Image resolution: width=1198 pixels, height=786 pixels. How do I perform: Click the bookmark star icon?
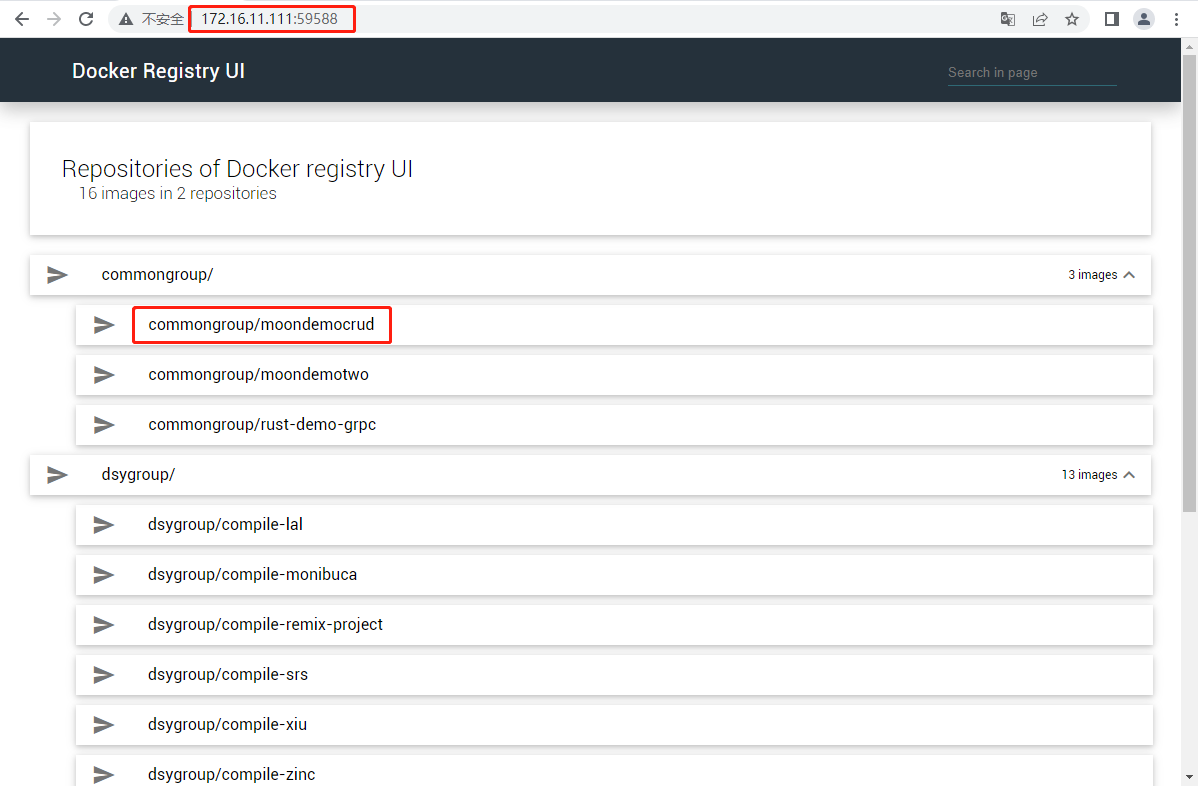pos(1071,18)
